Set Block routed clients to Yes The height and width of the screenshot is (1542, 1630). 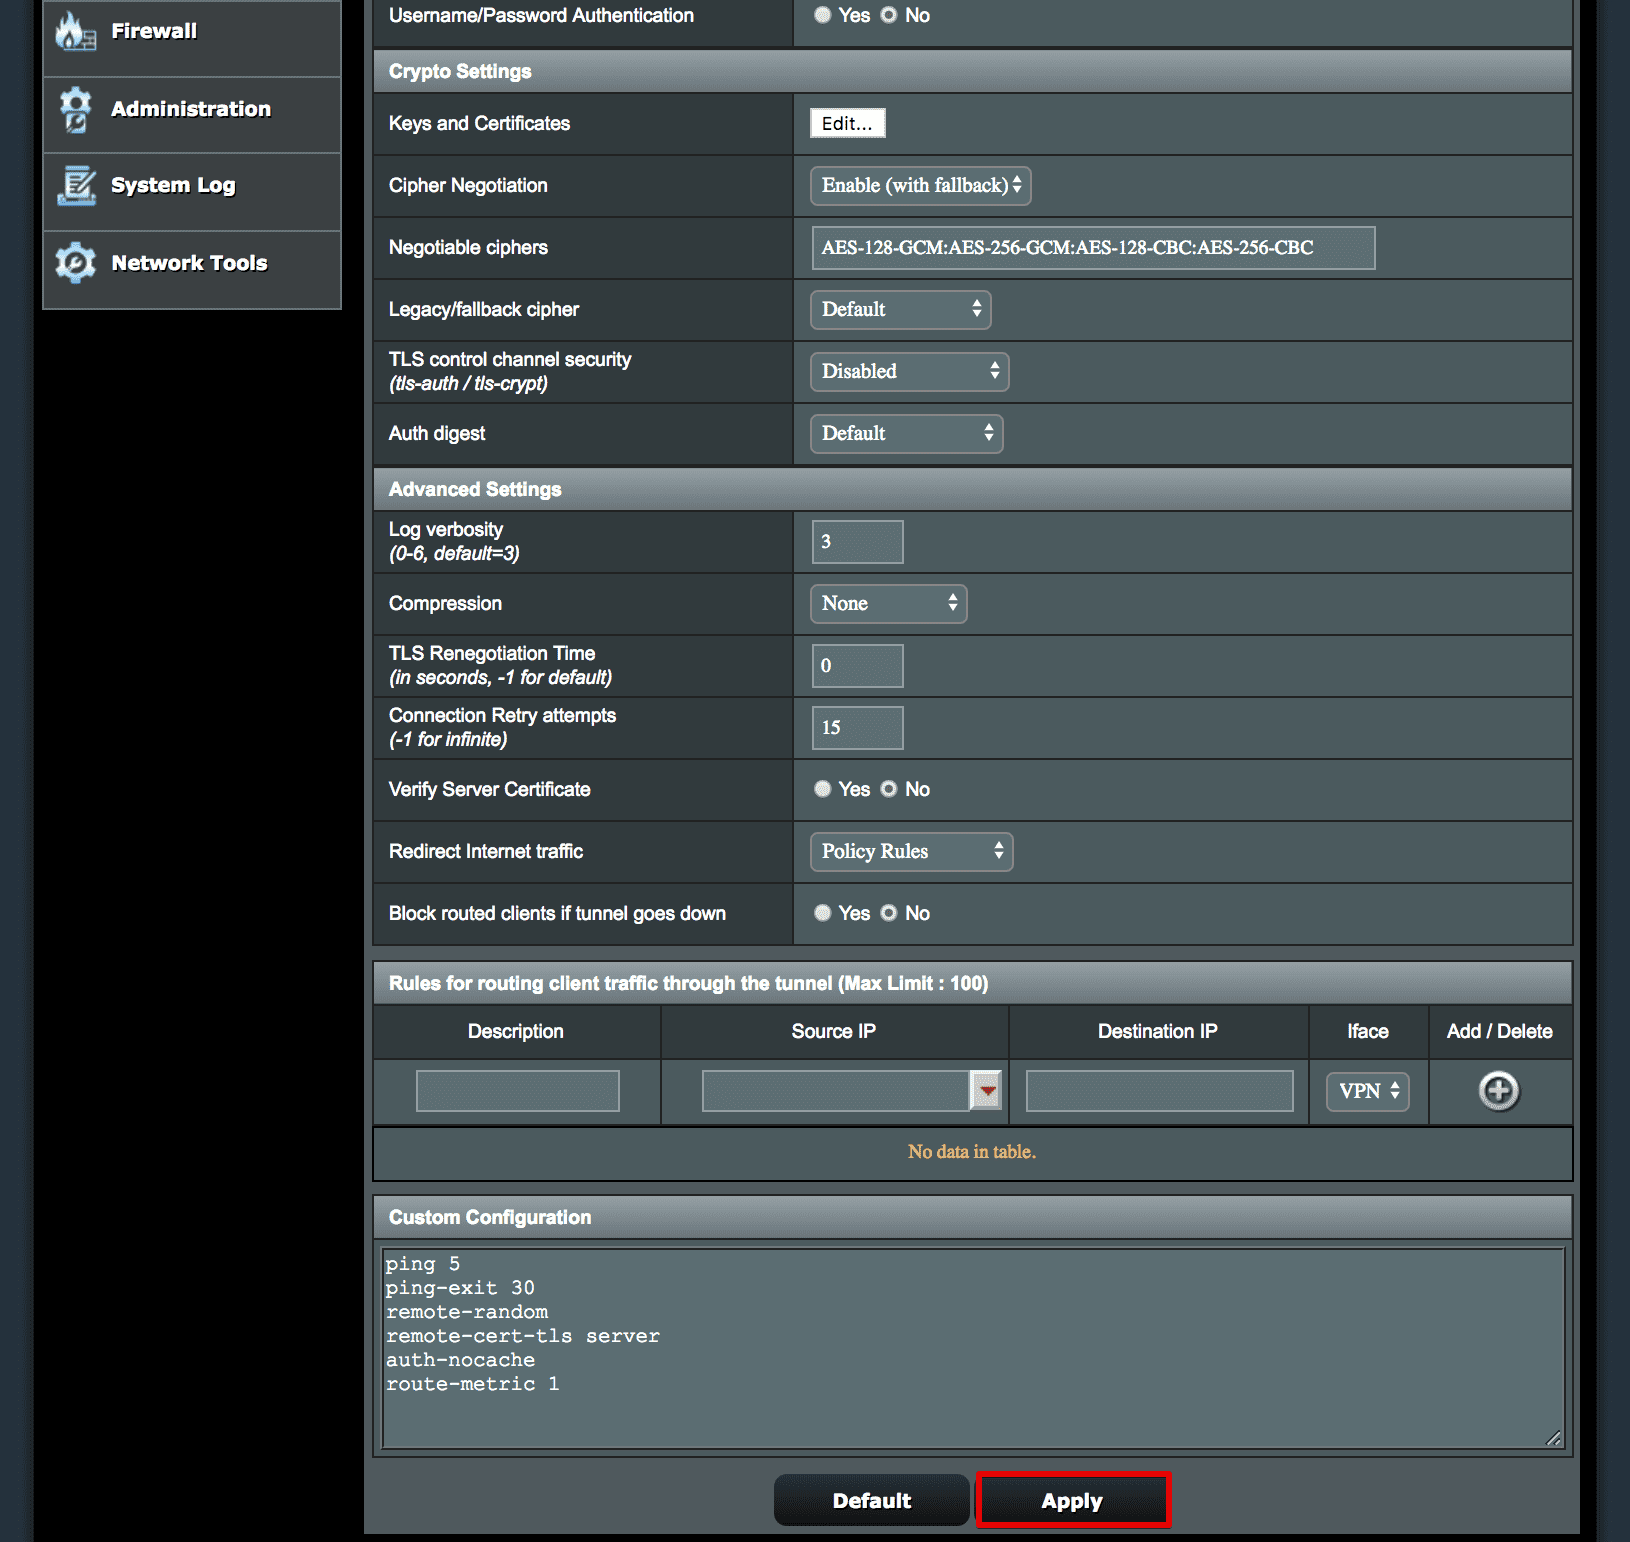[x=822, y=913]
